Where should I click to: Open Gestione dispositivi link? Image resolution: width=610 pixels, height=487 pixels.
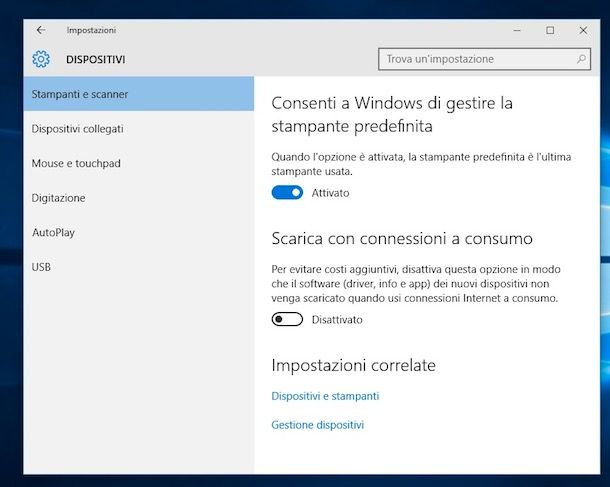pos(317,425)
